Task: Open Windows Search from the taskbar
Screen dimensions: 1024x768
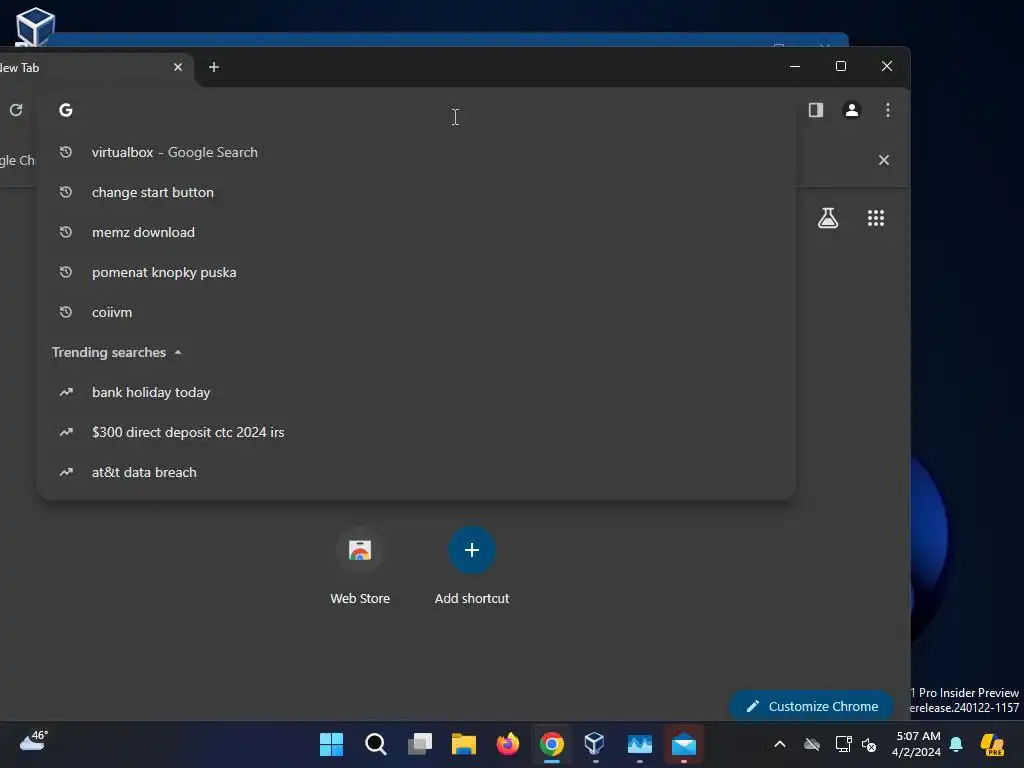Action: click(x=376, y=744)
